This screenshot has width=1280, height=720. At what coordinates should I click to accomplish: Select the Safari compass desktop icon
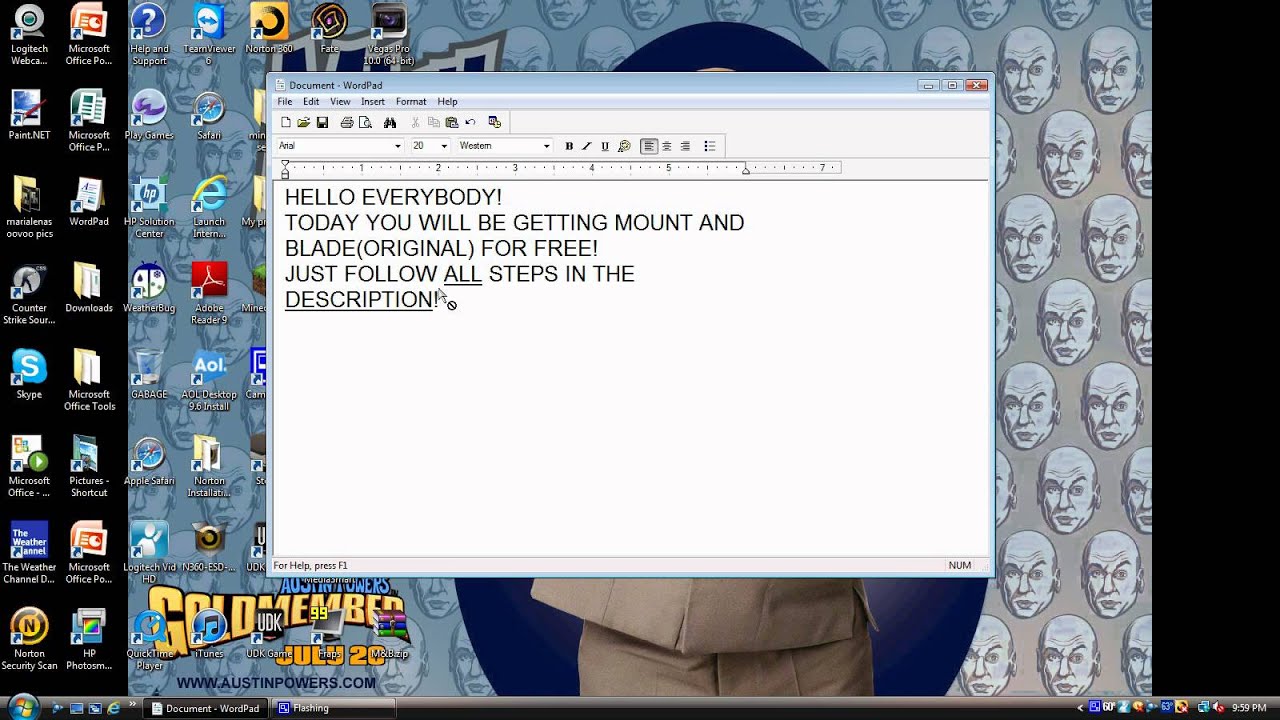[x=209, y=115]
